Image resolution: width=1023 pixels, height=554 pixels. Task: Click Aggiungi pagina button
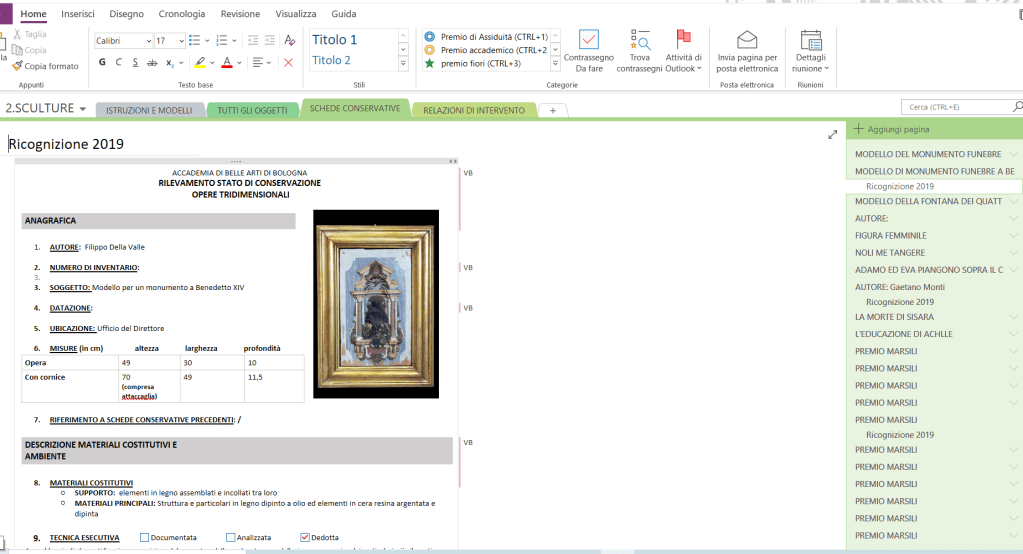click(x=891, y=130)
